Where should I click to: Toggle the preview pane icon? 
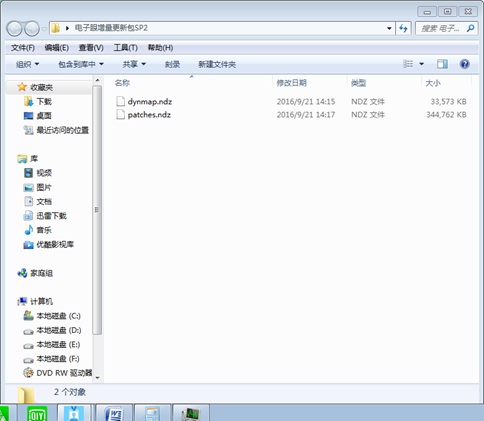[x=442, y=64]
